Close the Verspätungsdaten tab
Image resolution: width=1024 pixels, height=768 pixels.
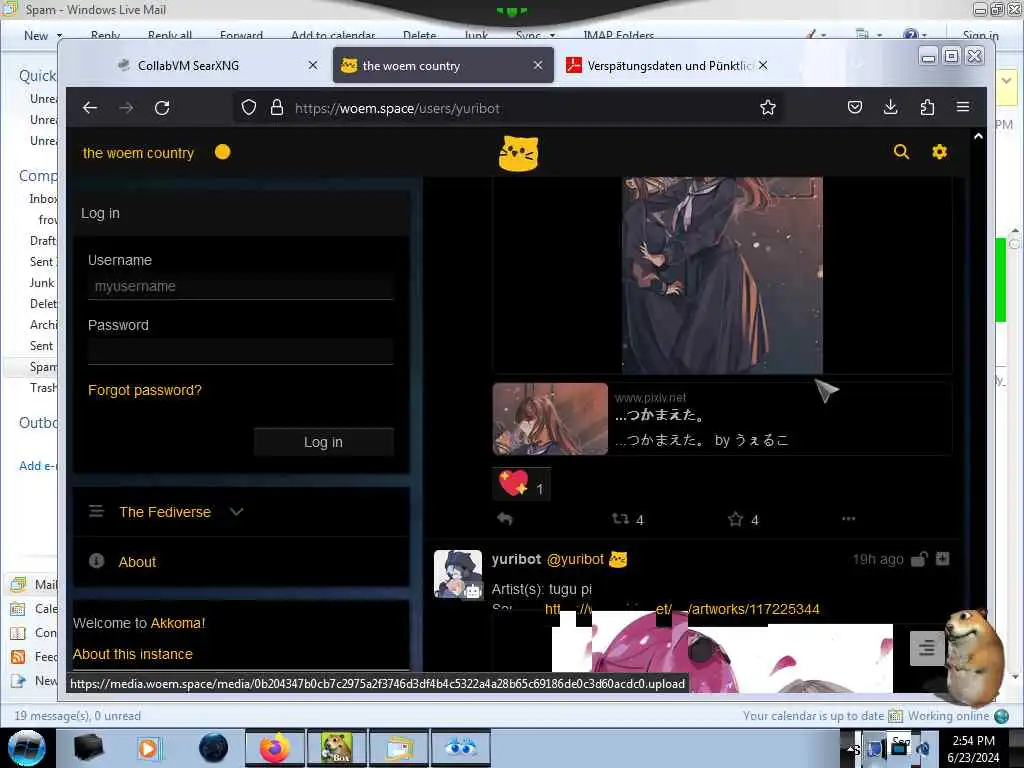click(x=763, y=65)
